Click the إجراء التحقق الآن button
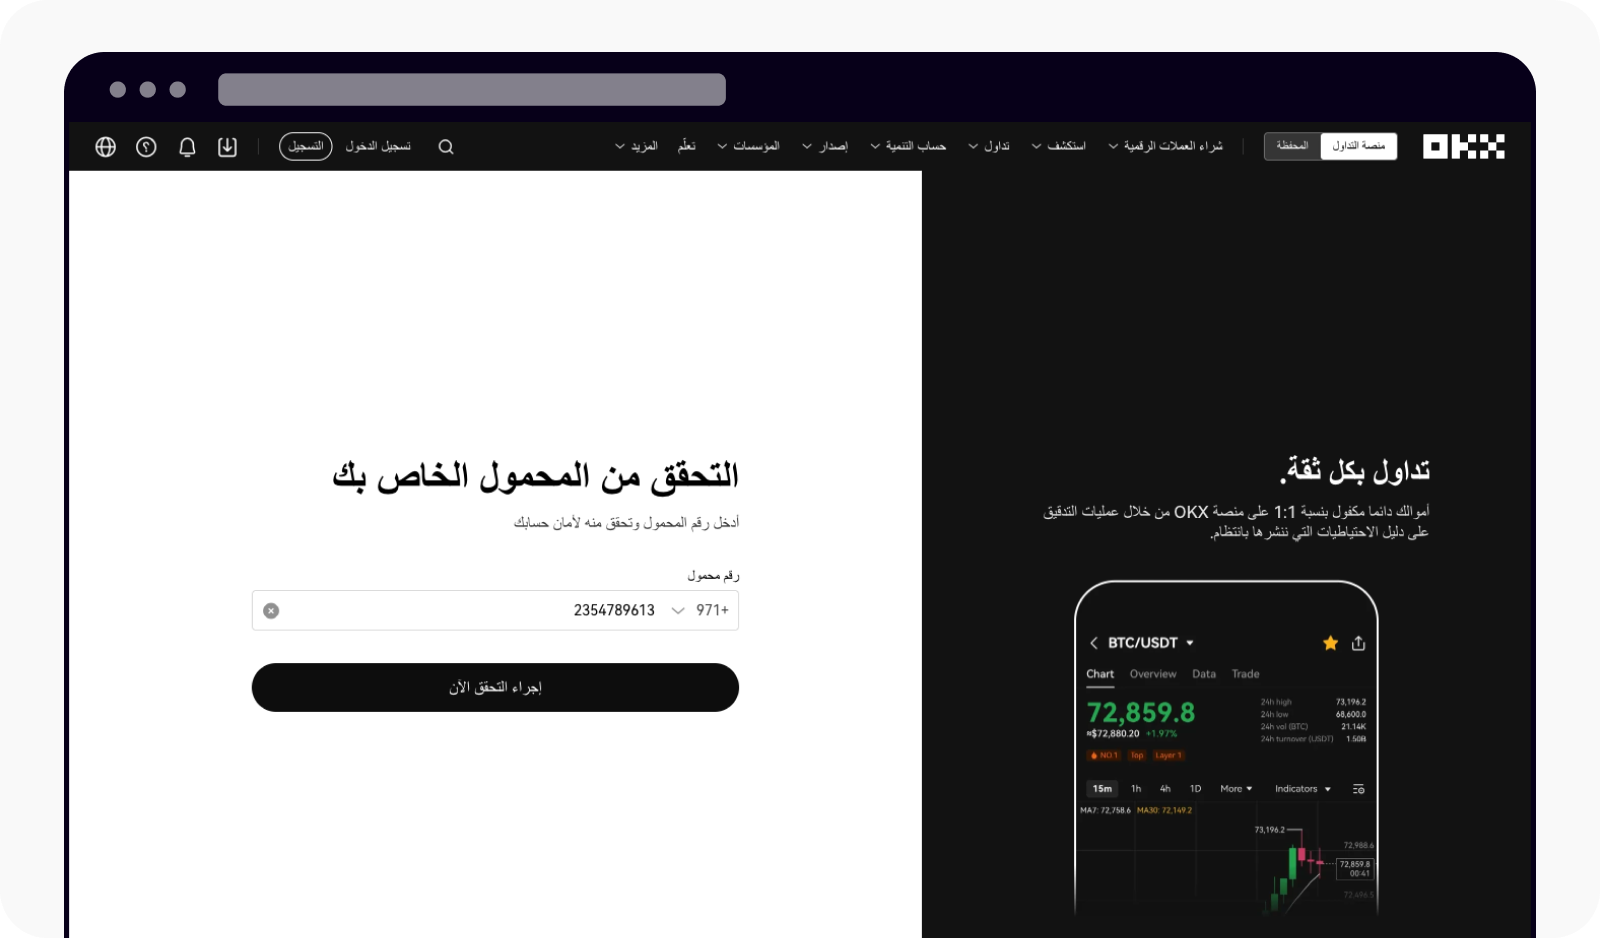Screen dimensions: 1600x938 pos(494,687)
